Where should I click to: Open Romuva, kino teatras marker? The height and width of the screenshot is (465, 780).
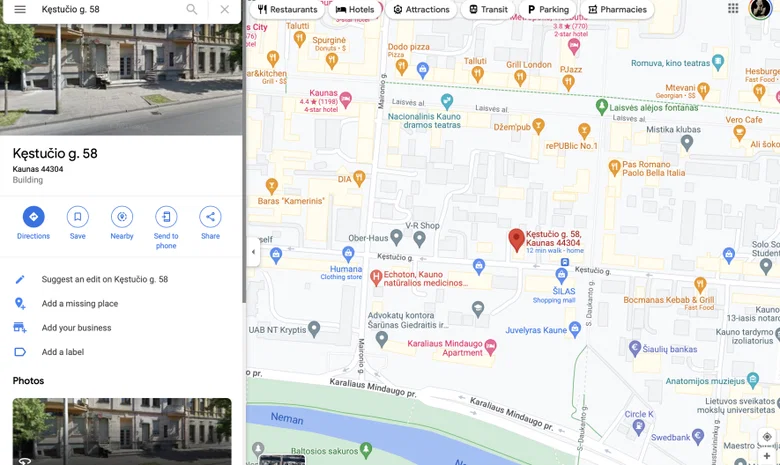click(717, 62)
